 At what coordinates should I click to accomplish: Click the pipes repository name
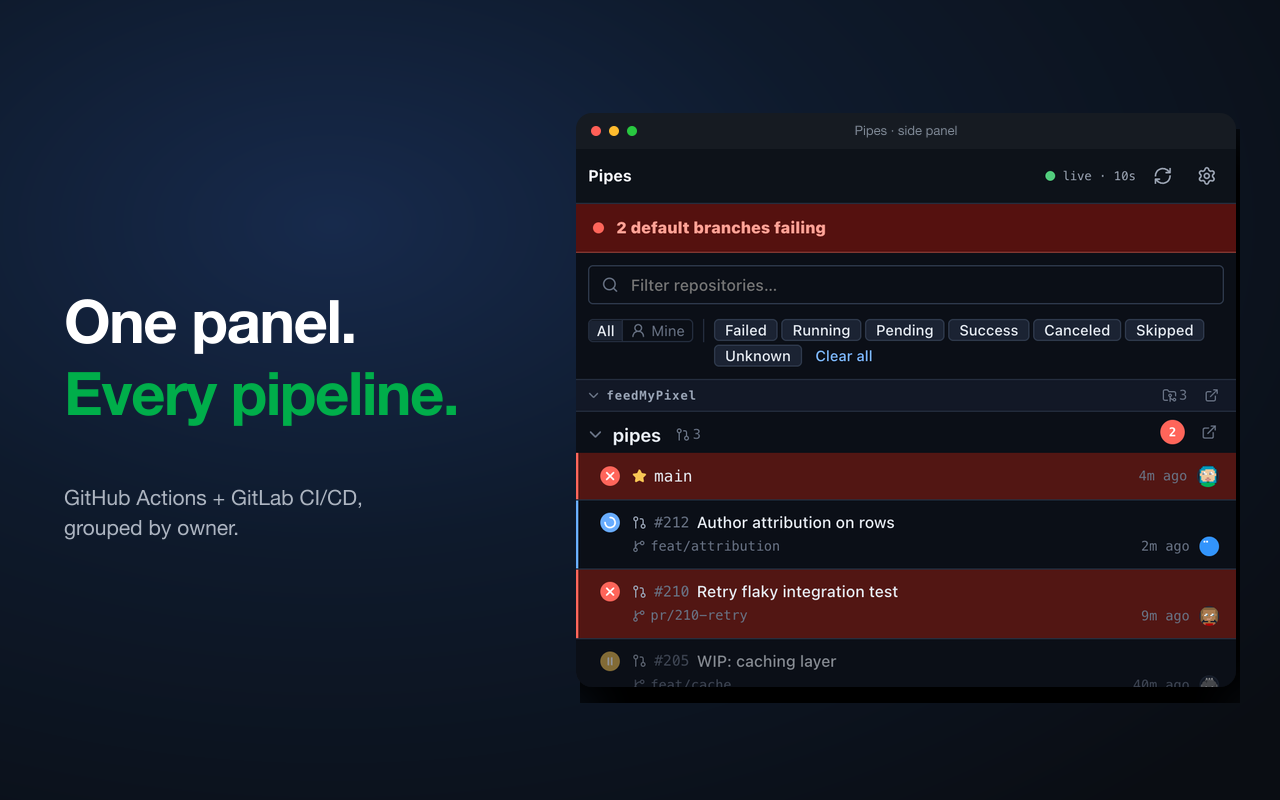(637, 435)
